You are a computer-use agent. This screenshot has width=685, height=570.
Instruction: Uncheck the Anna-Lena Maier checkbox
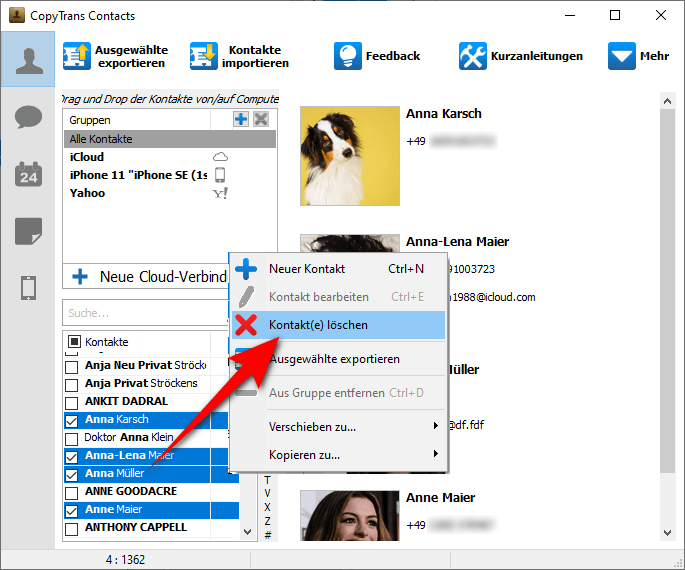71,457
